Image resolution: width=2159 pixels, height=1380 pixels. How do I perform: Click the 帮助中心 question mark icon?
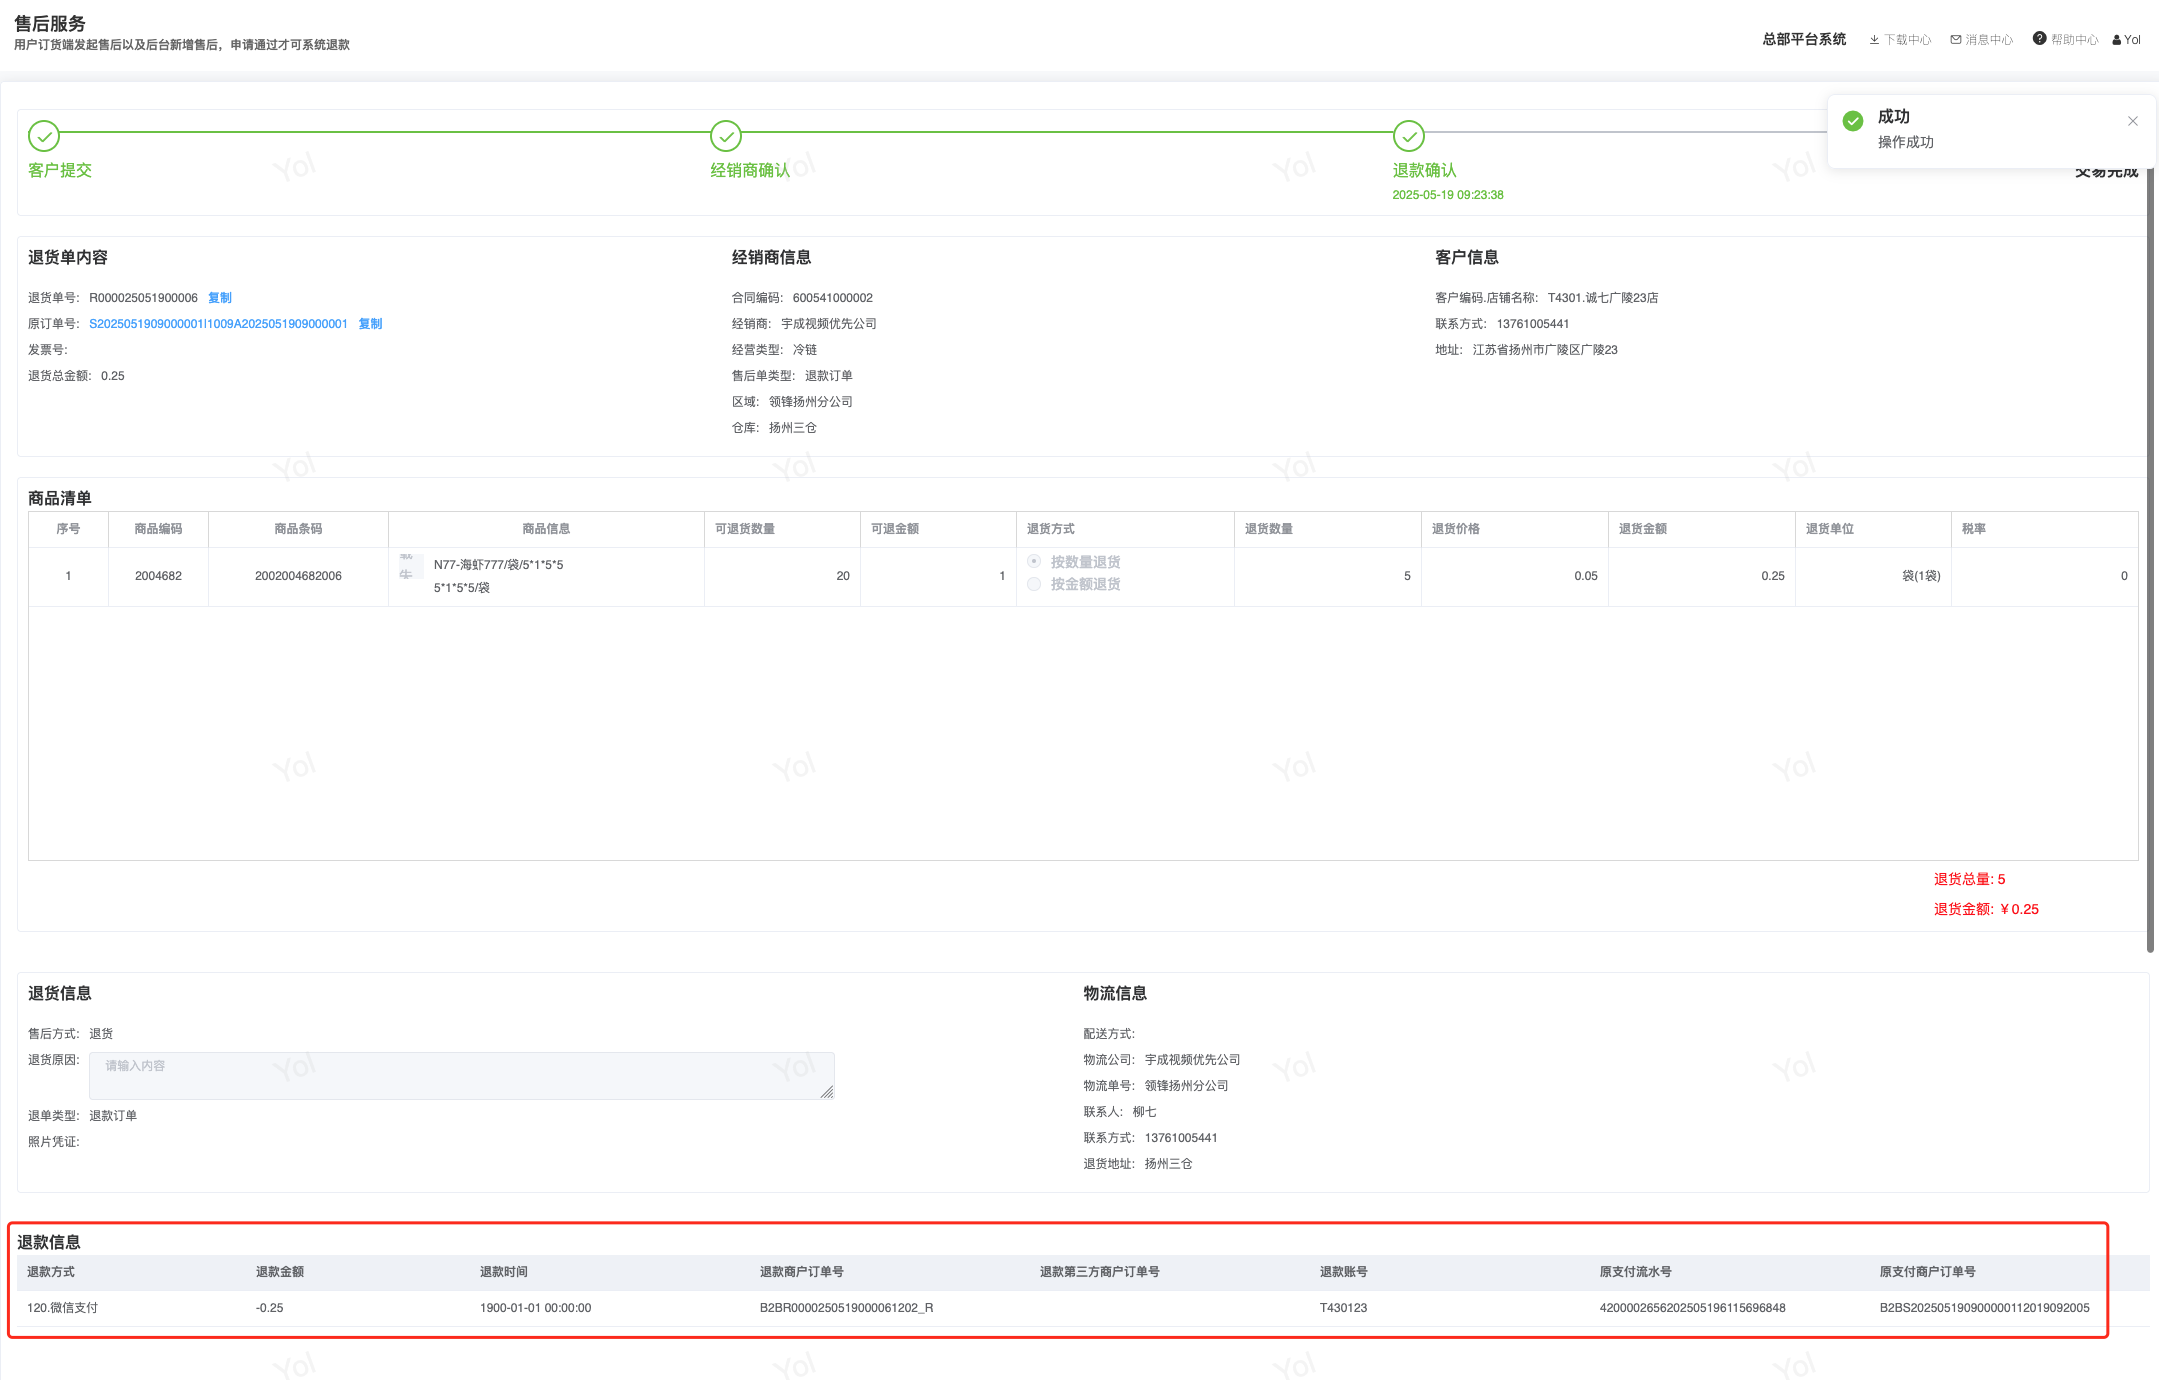(x=2039, y=39)
